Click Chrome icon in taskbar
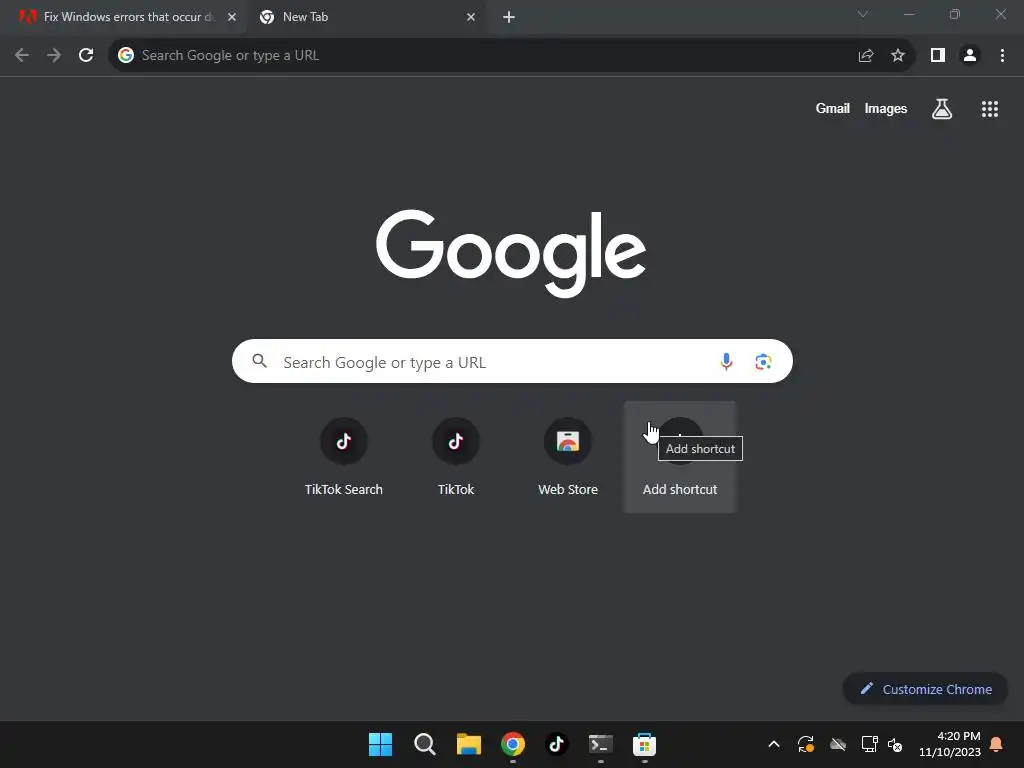 (513, 744)
